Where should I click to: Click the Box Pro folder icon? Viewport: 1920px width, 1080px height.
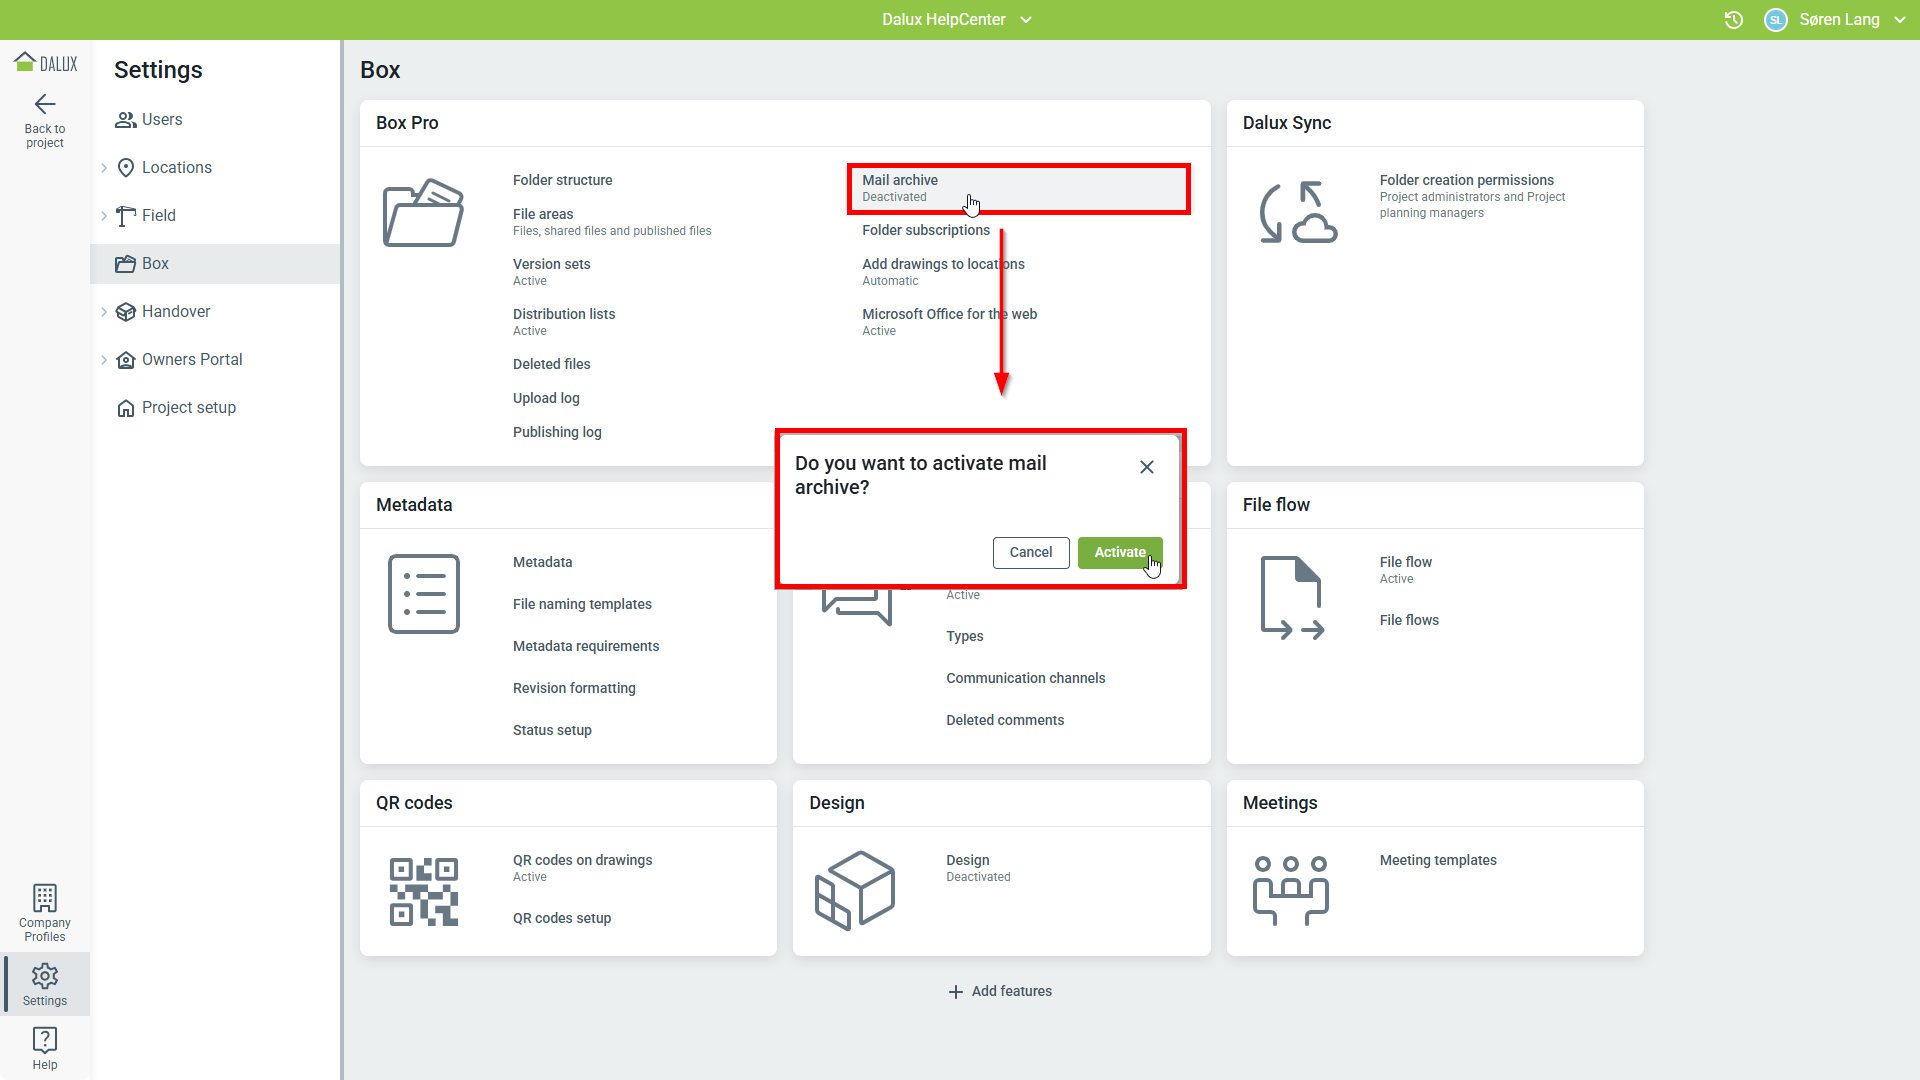423,213
